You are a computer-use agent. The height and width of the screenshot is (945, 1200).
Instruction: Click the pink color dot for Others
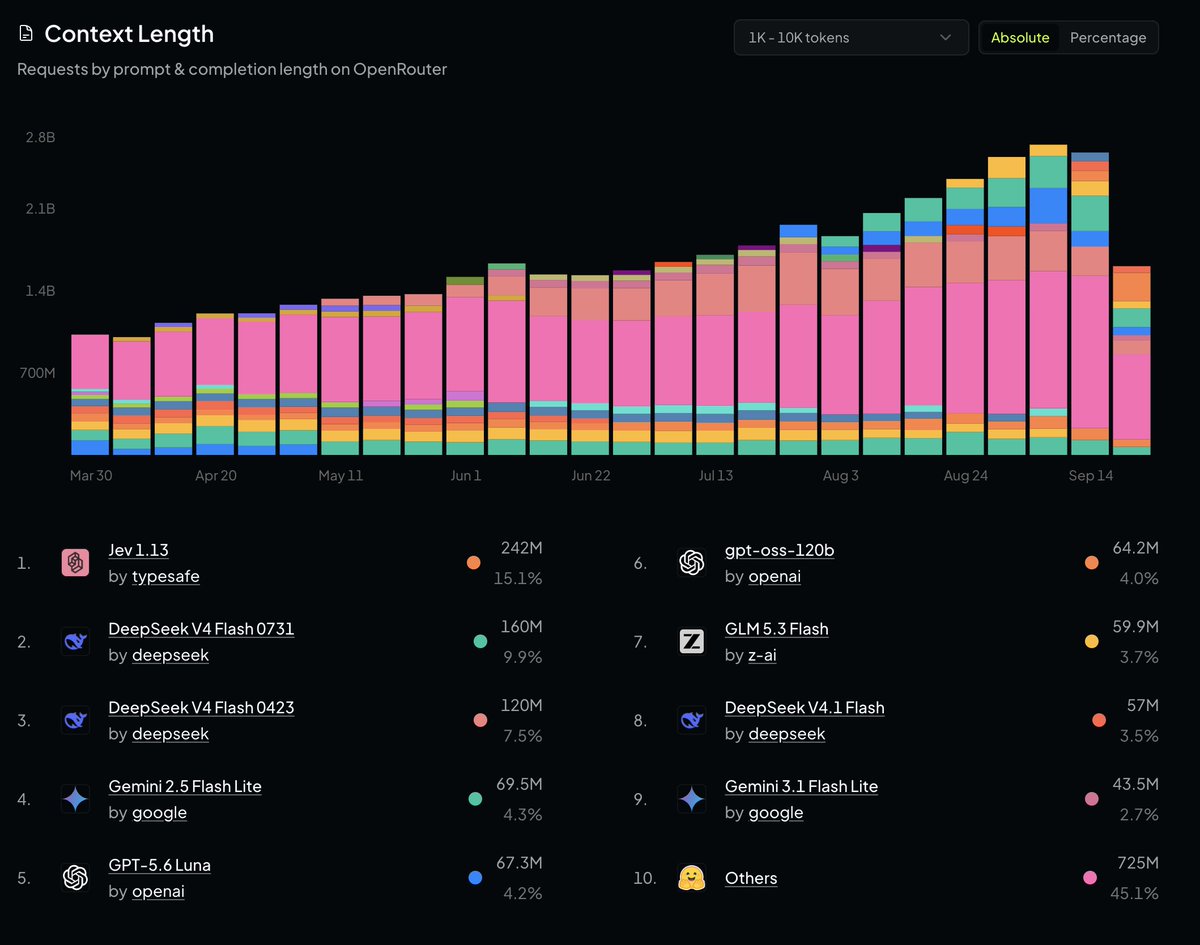[x=1091, y=878]
